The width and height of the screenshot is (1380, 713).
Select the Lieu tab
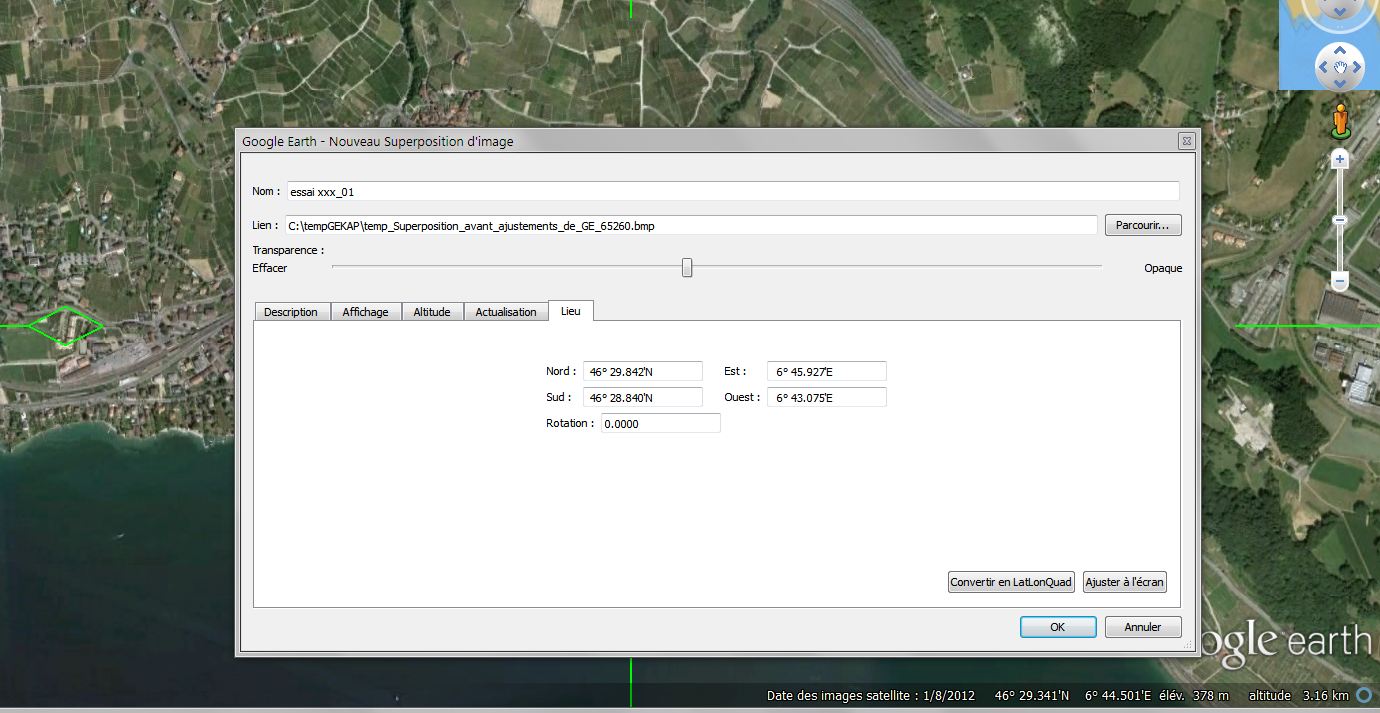tap(571, 311)
